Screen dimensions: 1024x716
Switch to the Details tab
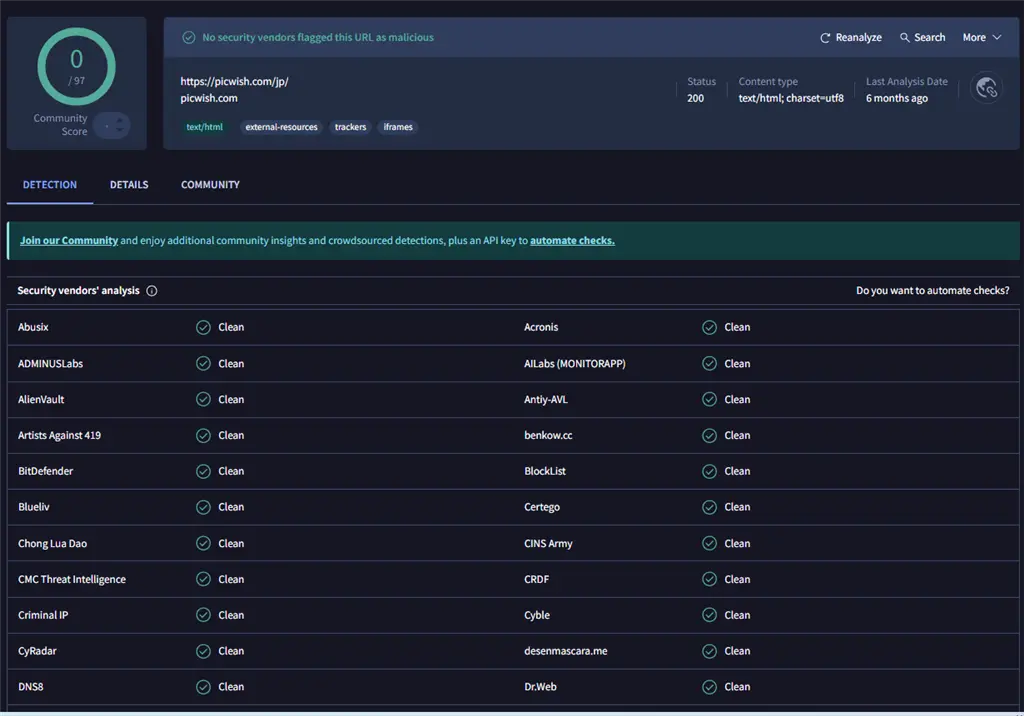[x=129, y=185]
